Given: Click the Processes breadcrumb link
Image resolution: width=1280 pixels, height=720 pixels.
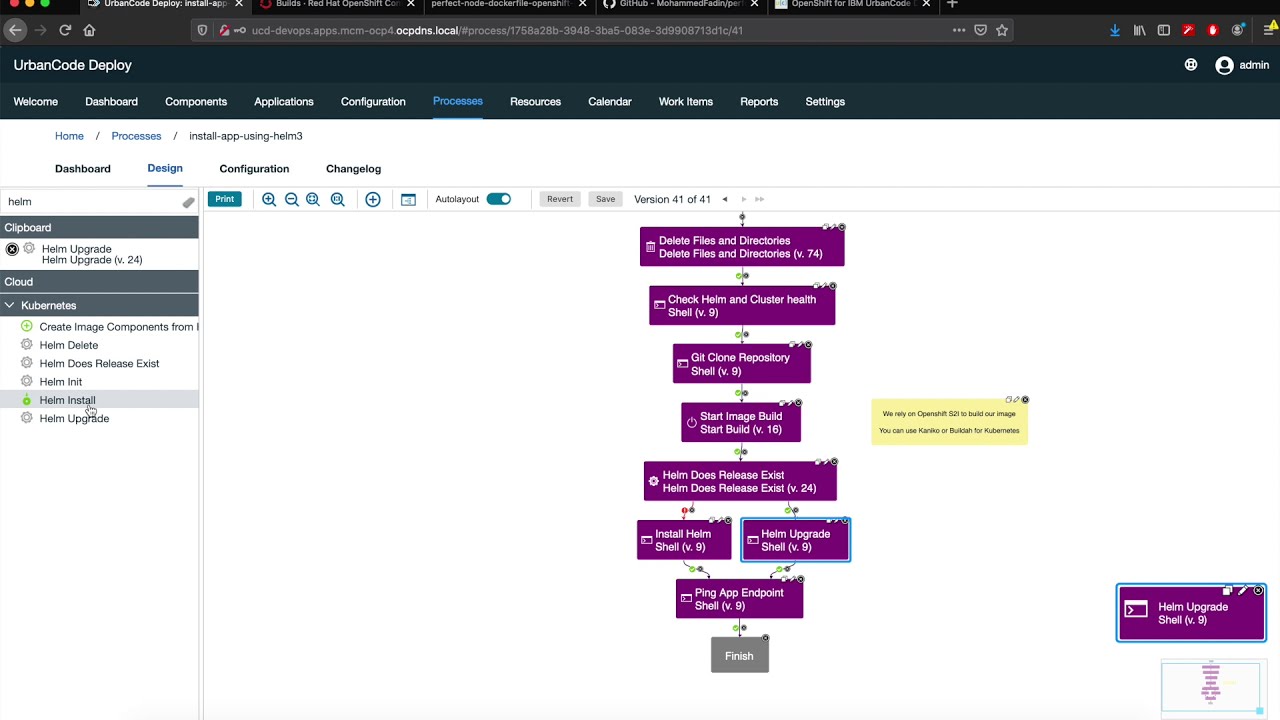Looking at the screenshot, I should (136, 136).
